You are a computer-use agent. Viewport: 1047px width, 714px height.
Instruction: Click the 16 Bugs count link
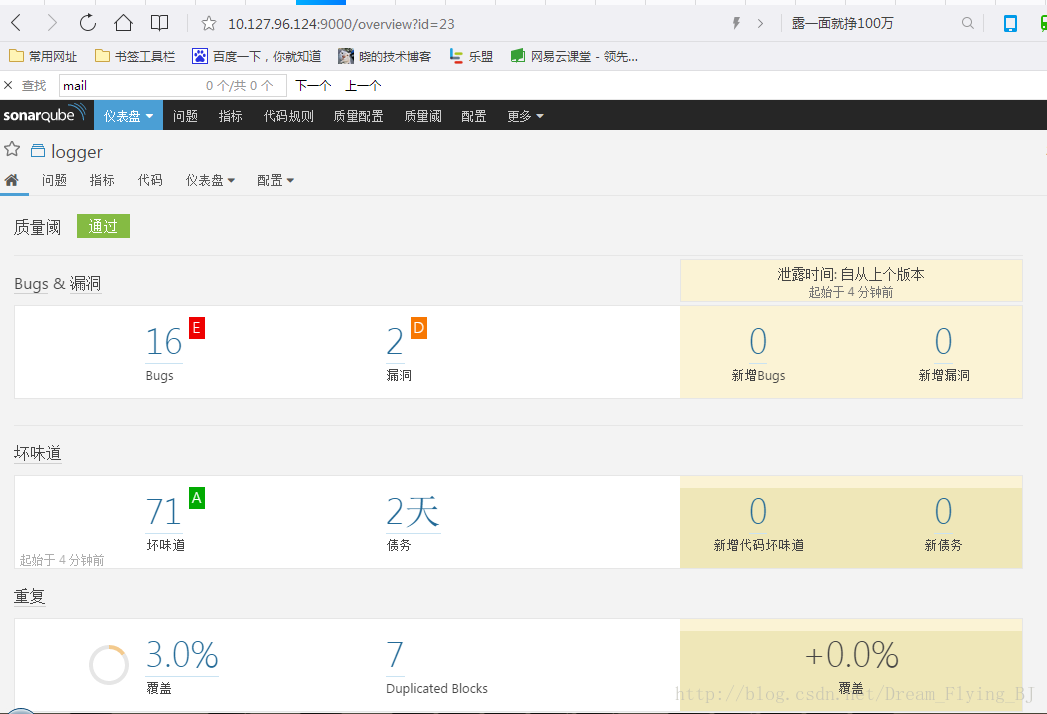163,341
